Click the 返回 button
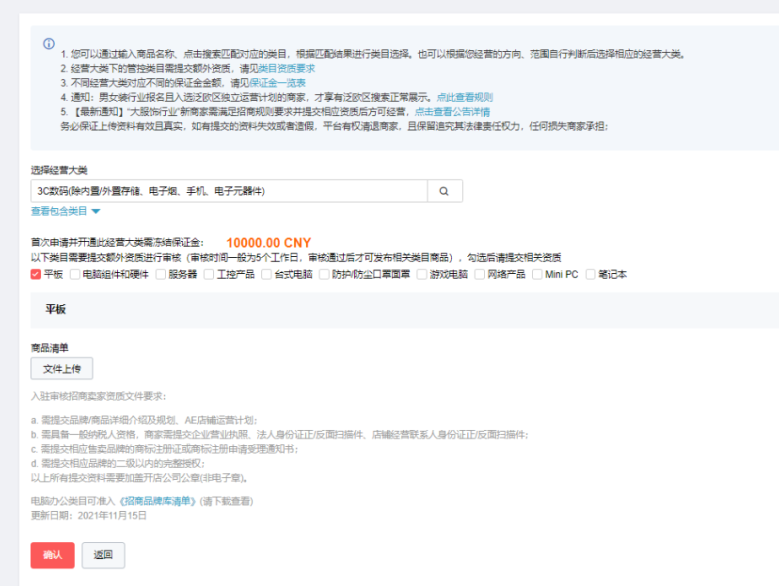 [x=103, y=555]
